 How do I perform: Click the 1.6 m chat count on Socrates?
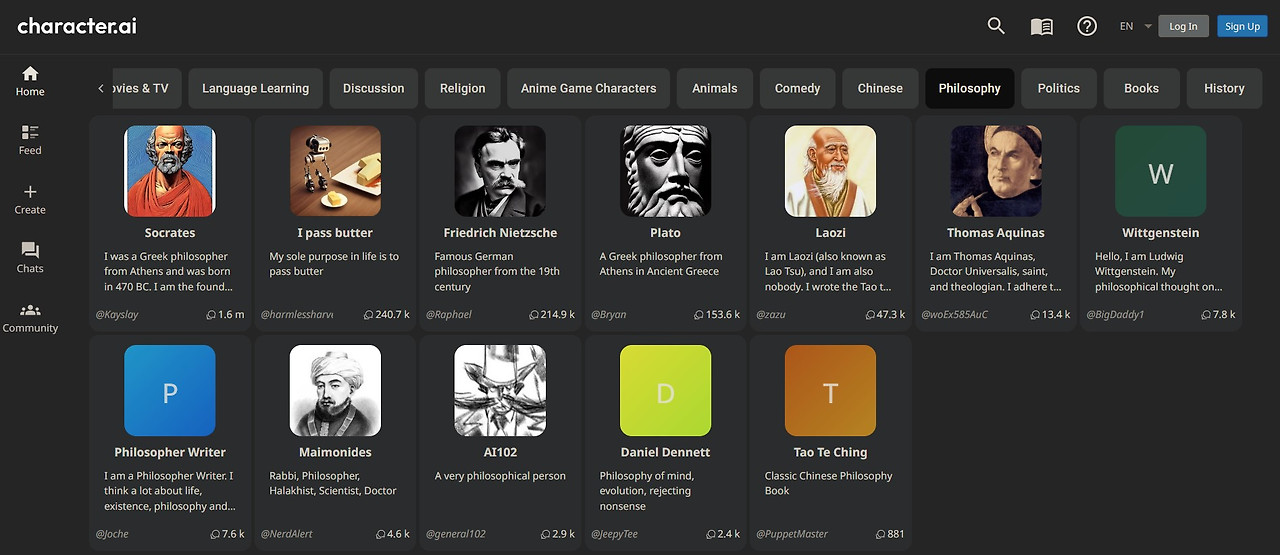(x=225, y=314)
